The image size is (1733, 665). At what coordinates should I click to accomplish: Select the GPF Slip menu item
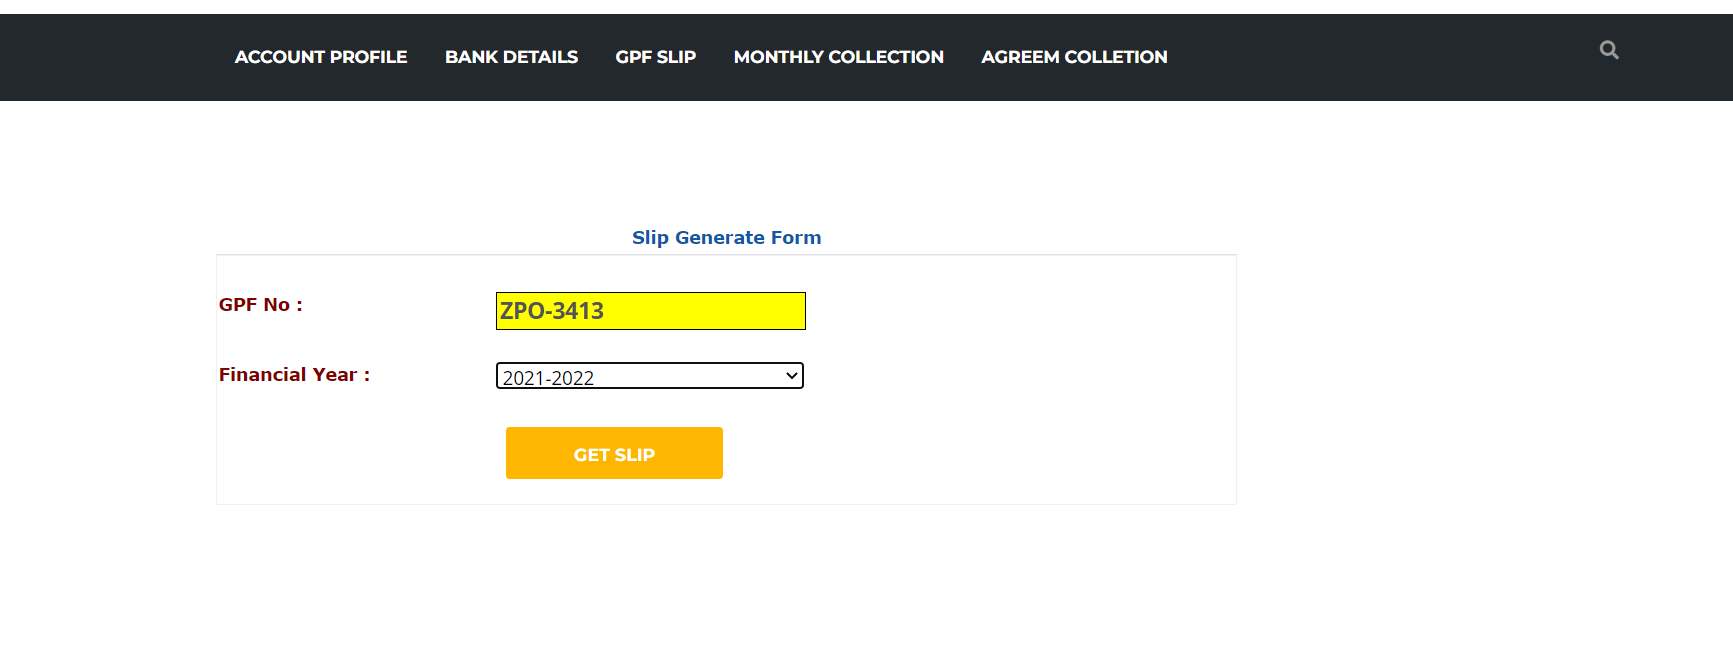pos(655,57)
